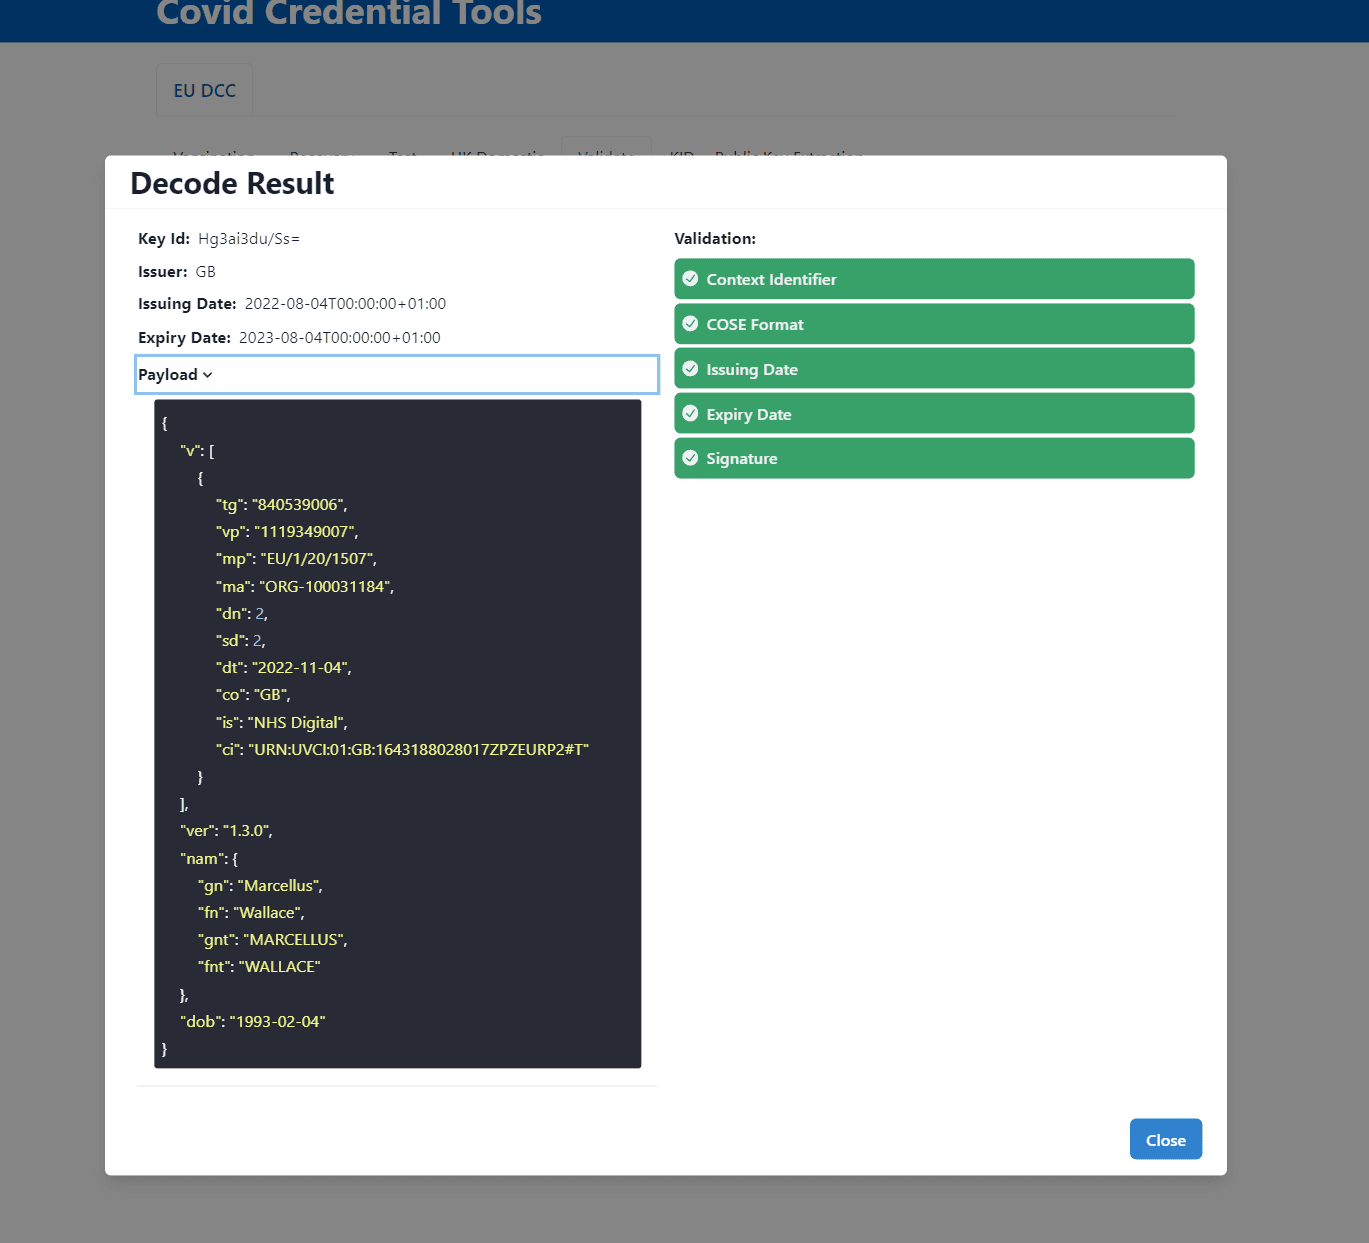The image size is (1369, 1243).
Task: Select Key Id value Hg3ai3du/Ss=
Action: [249, 239]
